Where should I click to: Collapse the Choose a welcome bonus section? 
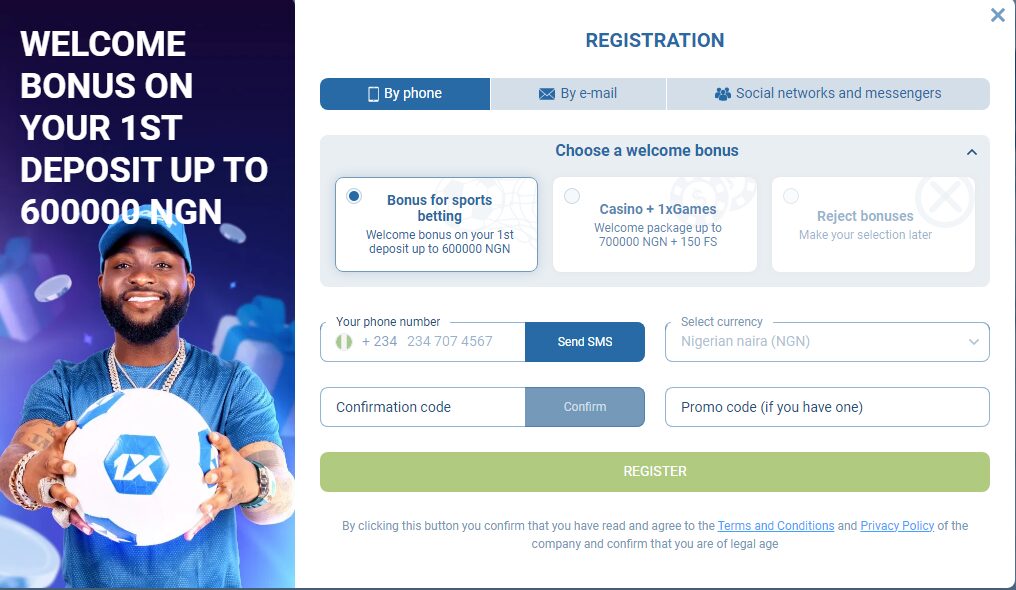(x=971, y=152)
